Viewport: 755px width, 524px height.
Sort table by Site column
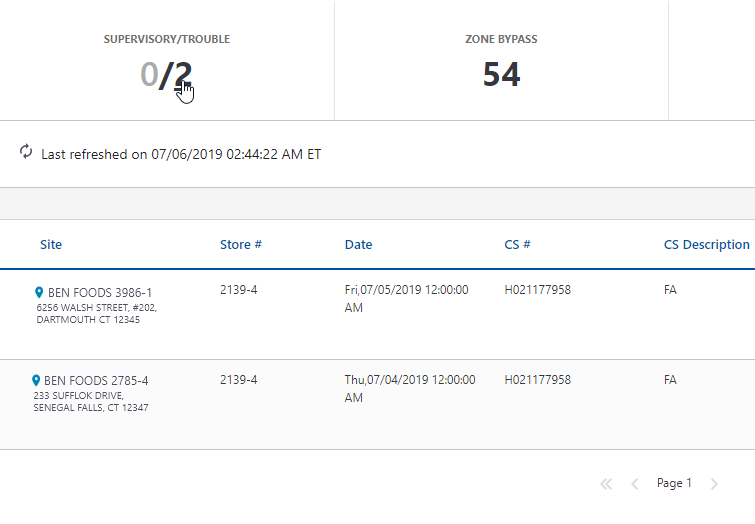click(x=51, y=245)
